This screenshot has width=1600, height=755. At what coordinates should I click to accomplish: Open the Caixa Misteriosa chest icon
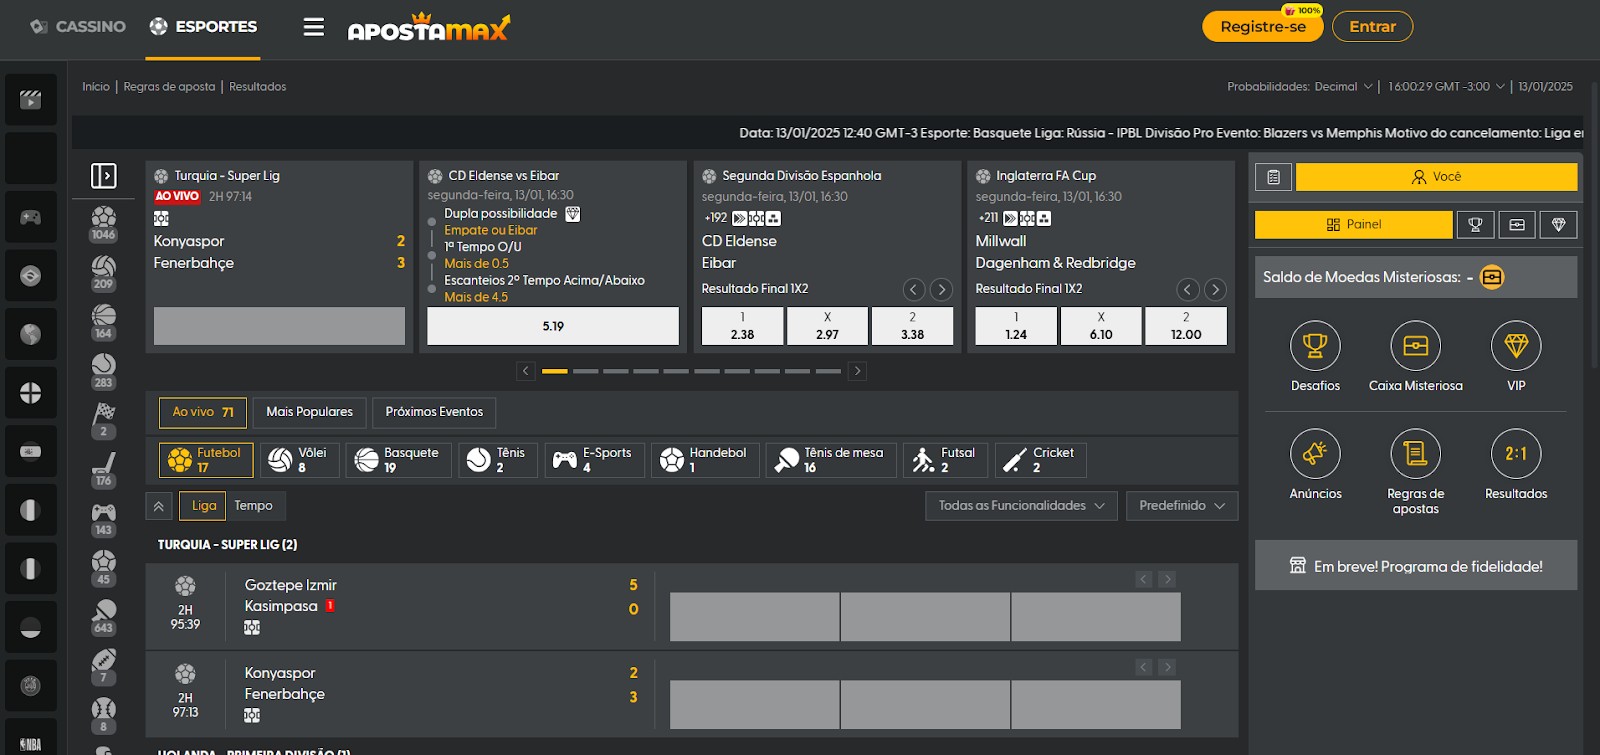coord(1416,346)
